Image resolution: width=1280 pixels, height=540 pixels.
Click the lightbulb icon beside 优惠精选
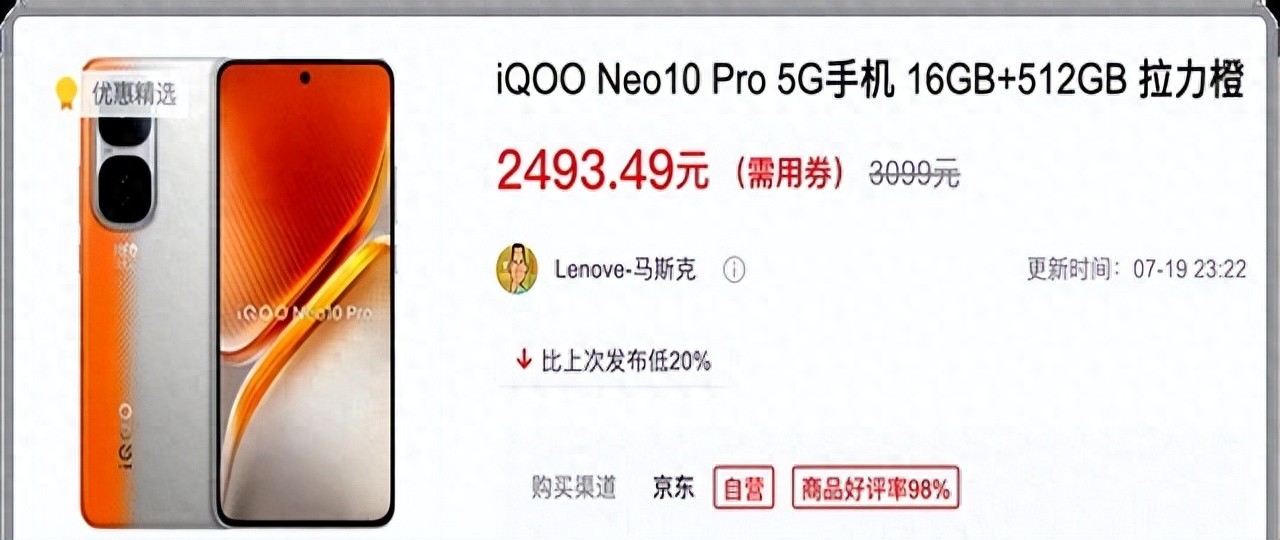point(66,93)
